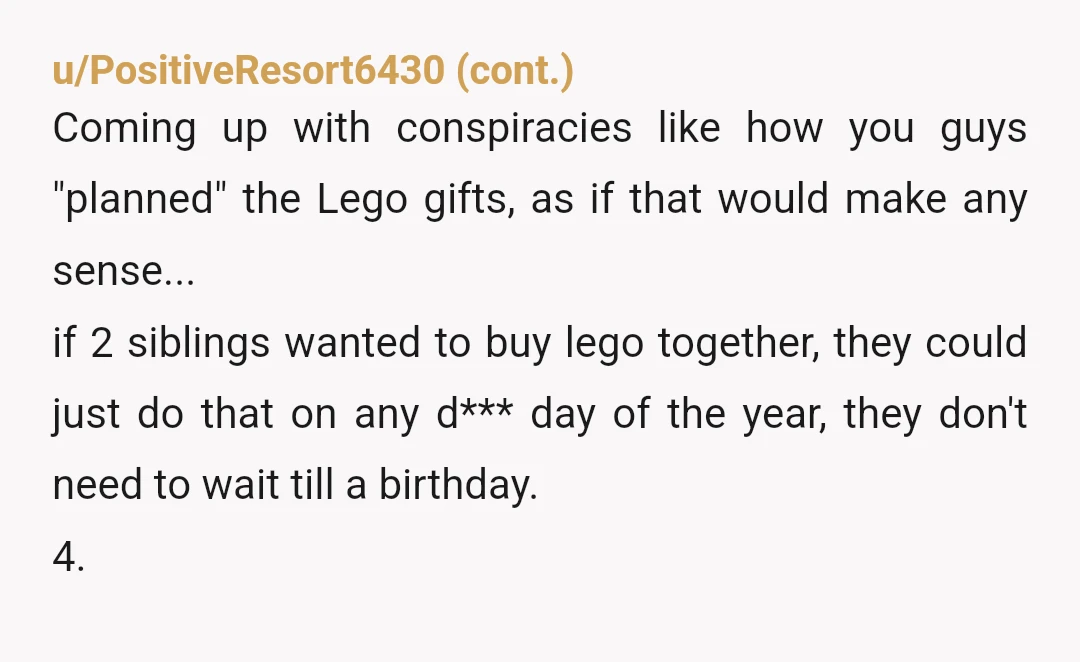Click the "(cont.)" label after username
The image size is (1080, 662).
pyautogui.click(x=515, y=70)
